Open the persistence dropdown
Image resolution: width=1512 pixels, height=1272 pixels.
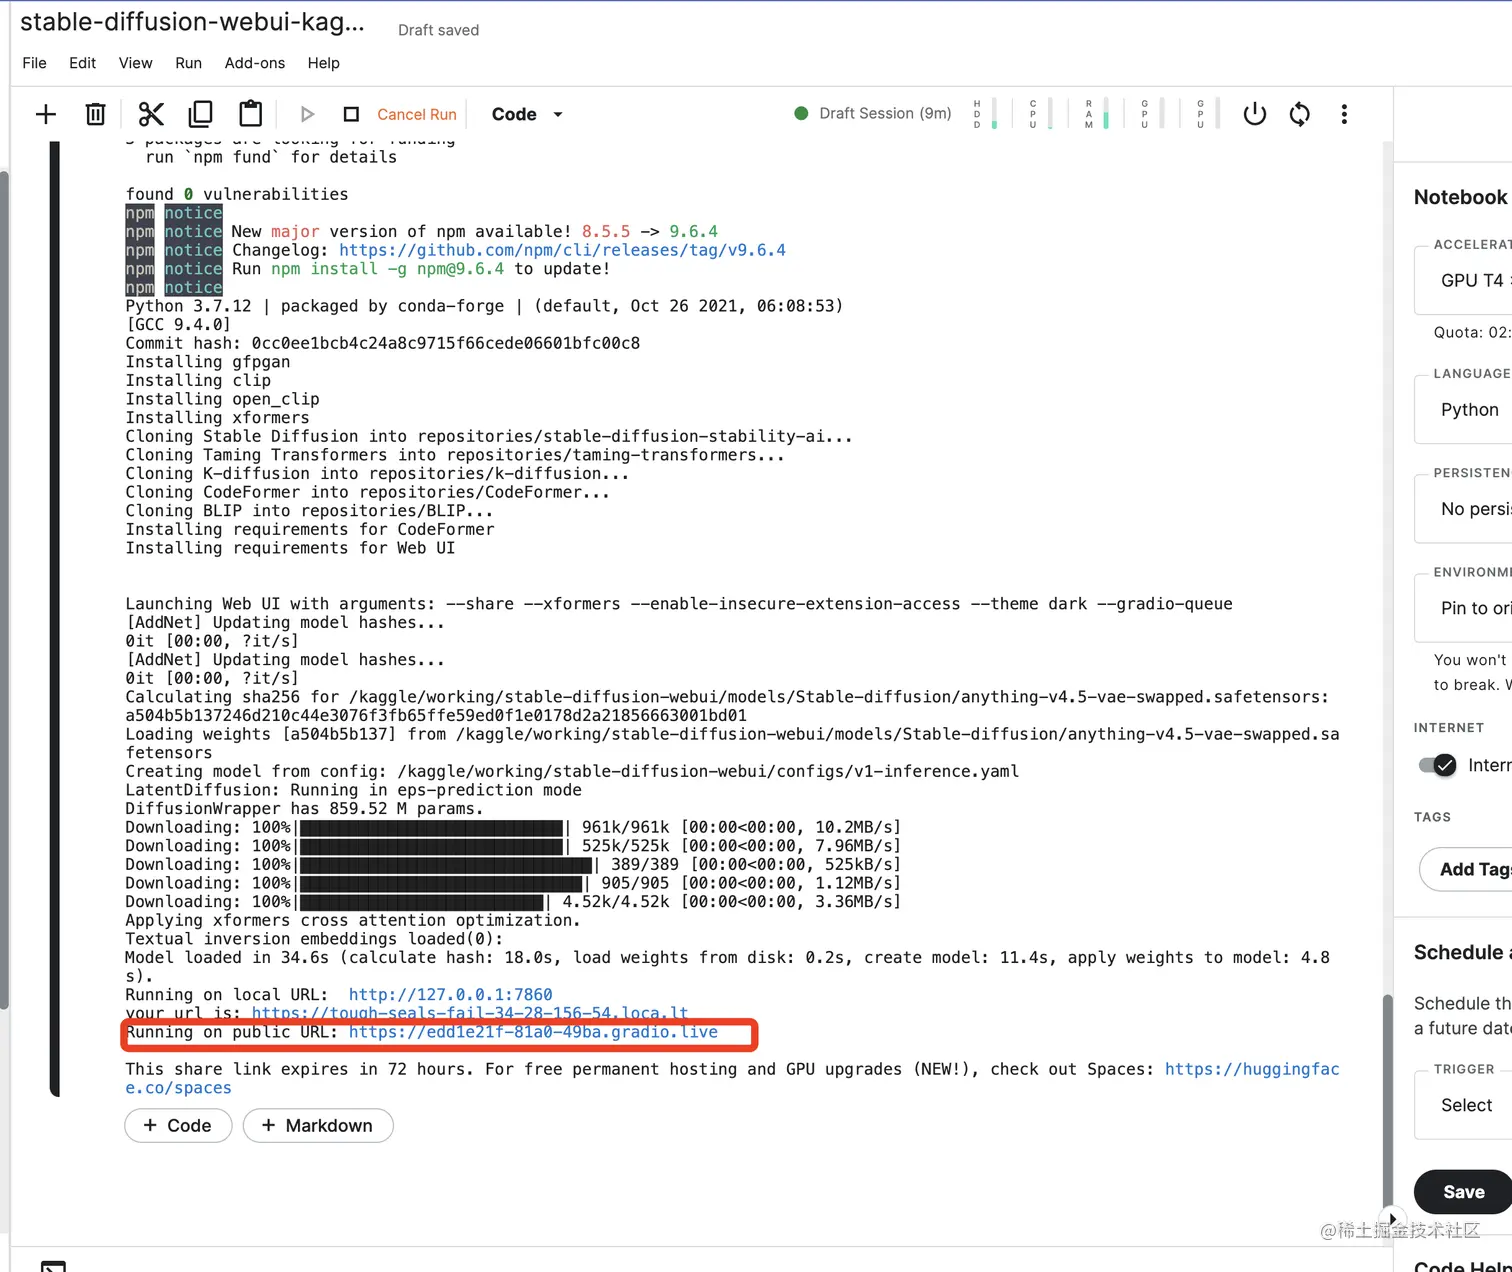[x=1464, y=509]
